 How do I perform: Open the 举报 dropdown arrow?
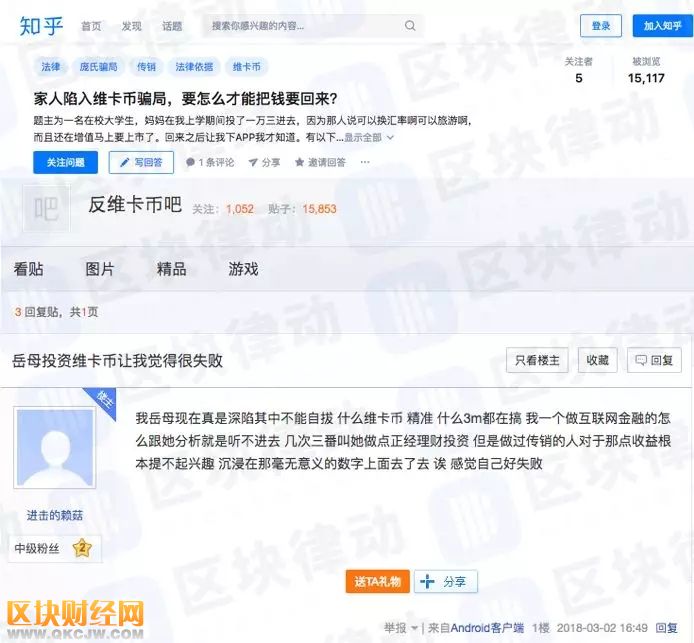(x=415, y=628)
